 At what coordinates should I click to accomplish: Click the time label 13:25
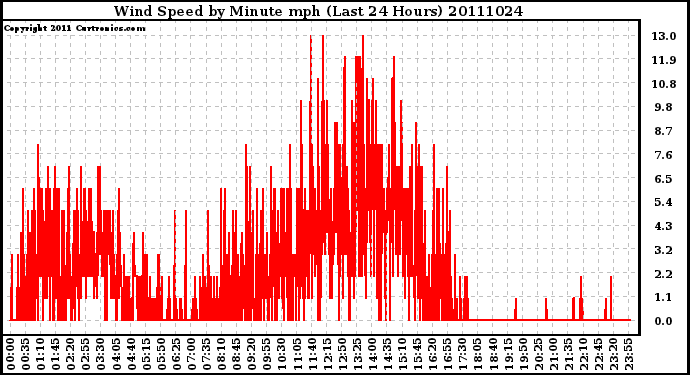pyautogui.click(x=357, y=355)
